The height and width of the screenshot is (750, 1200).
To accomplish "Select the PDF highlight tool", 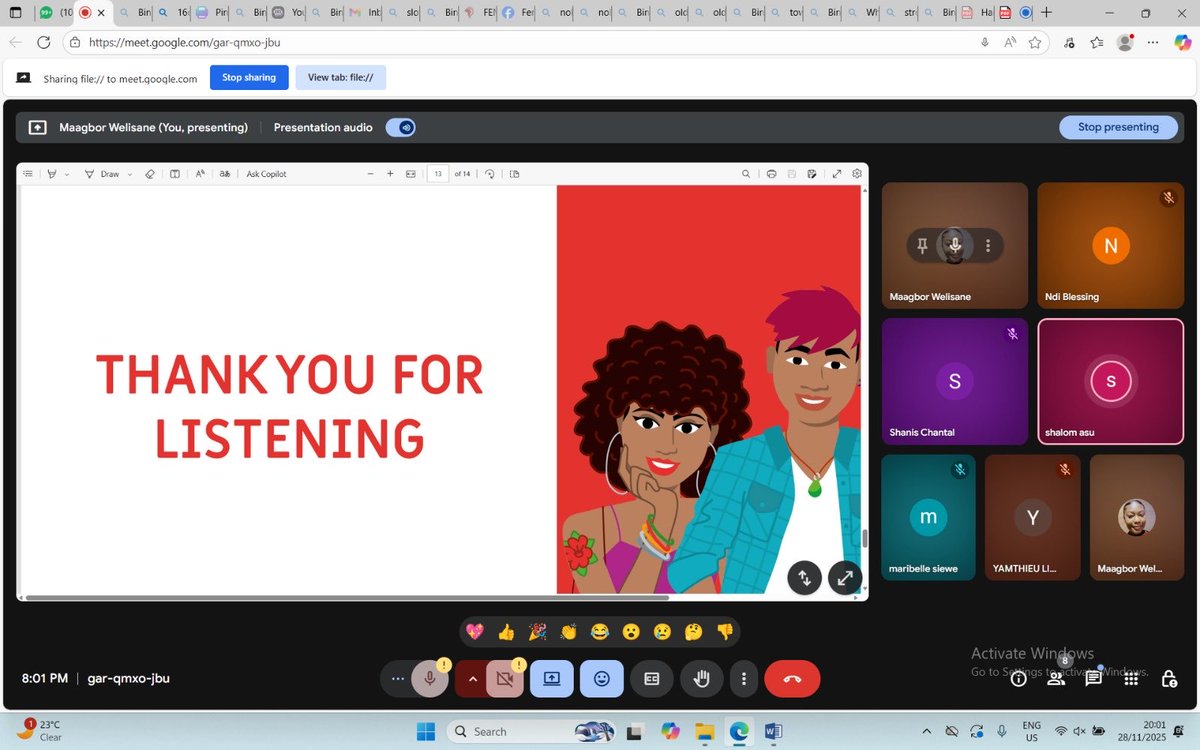I will coord(52,174).
